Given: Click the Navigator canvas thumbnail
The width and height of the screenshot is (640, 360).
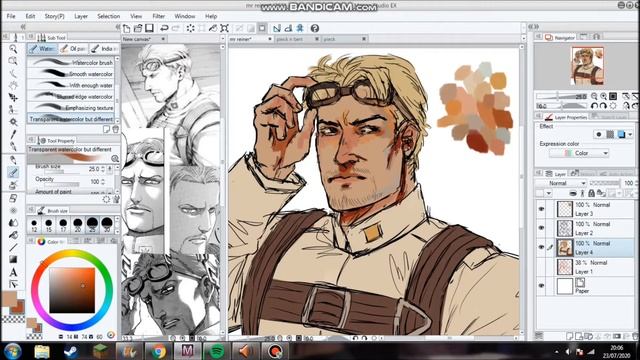Looking at the screenshot, I should coord(587,65).
